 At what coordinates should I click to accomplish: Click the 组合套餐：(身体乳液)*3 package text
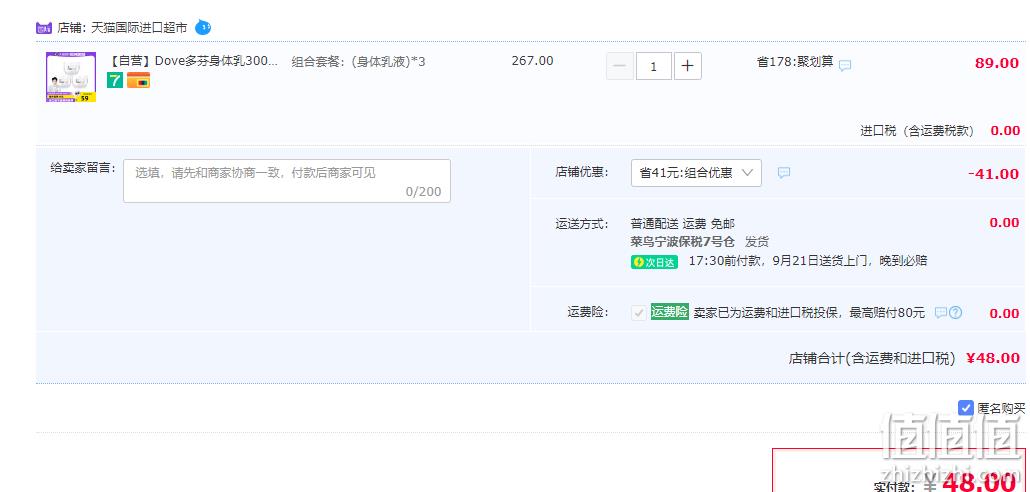pos(359,62)
